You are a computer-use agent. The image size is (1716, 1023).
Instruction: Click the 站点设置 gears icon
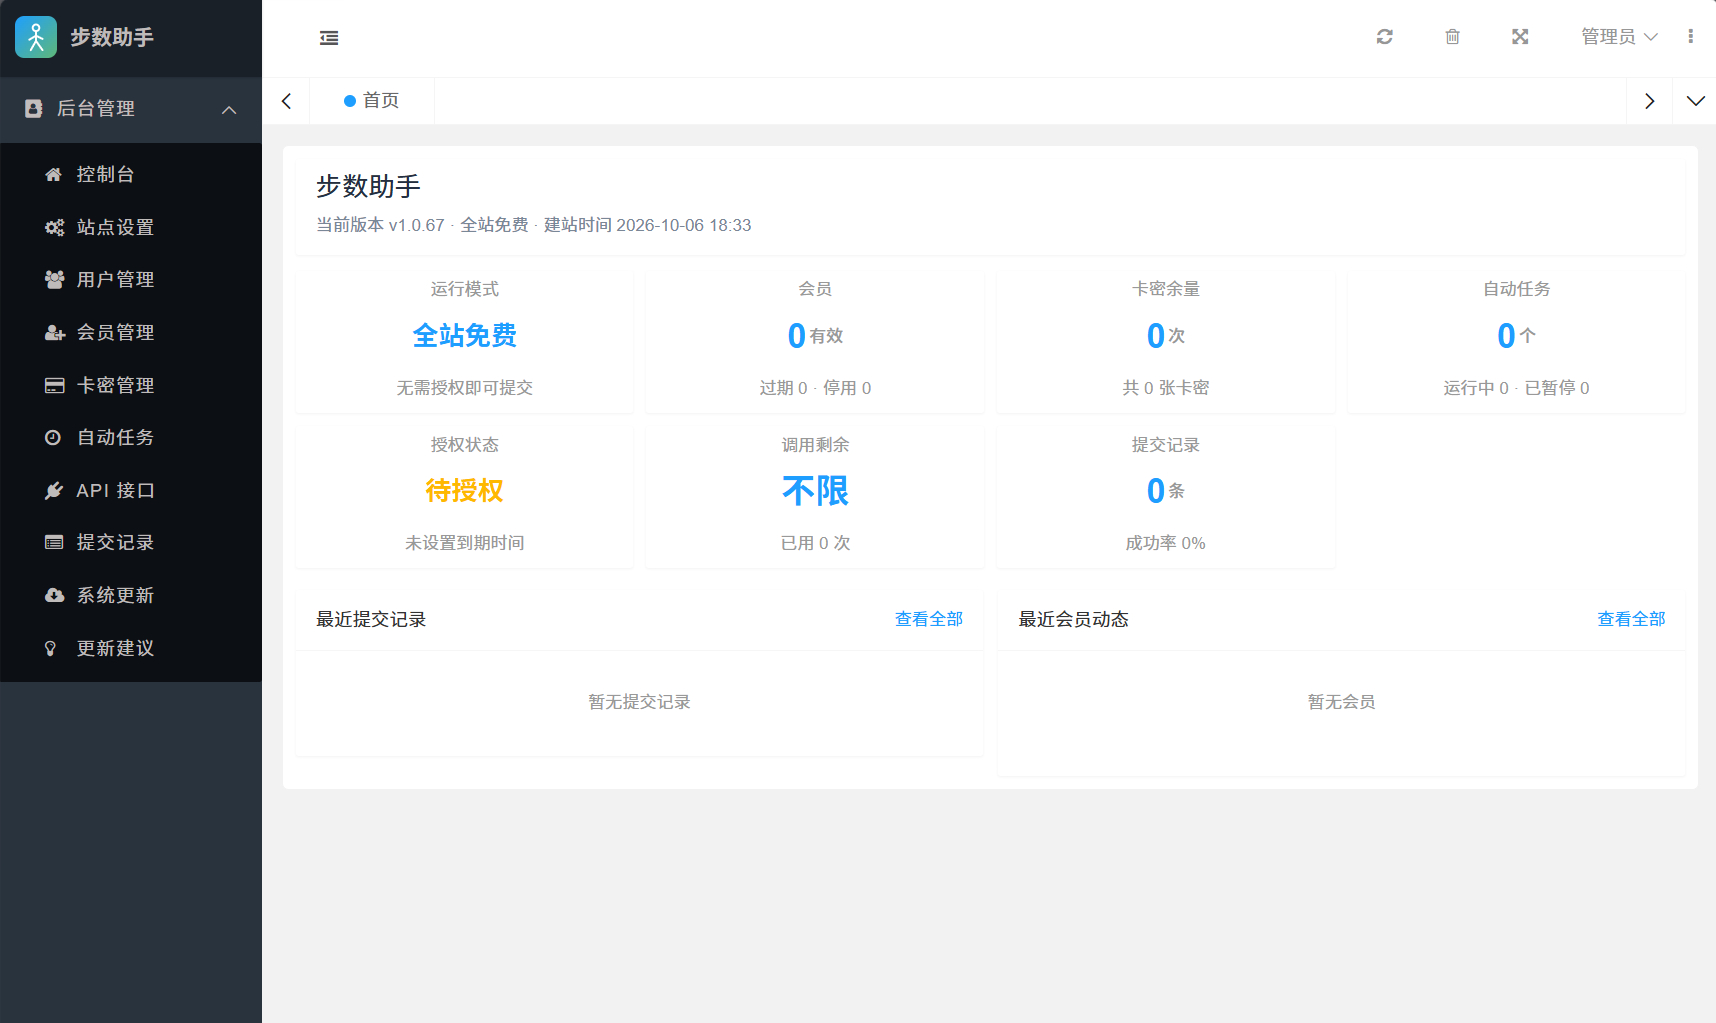[54, 227]
